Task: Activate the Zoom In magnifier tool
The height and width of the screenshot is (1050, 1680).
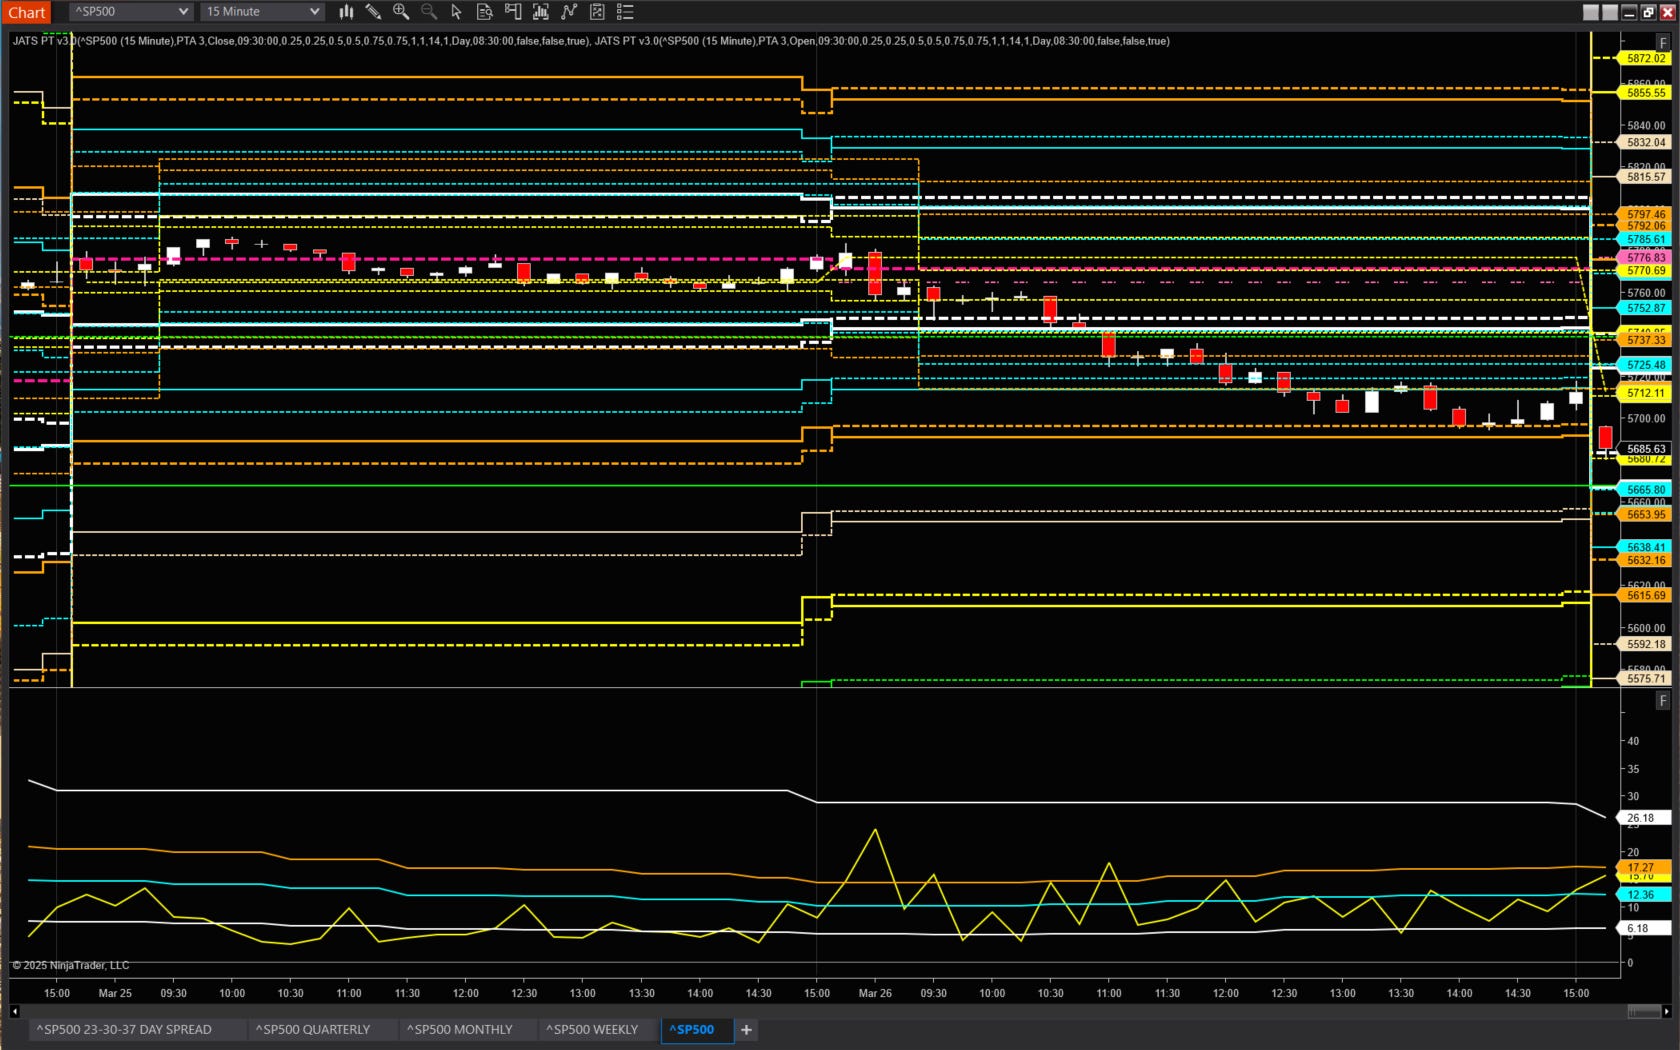Action: tap(401, 11)
